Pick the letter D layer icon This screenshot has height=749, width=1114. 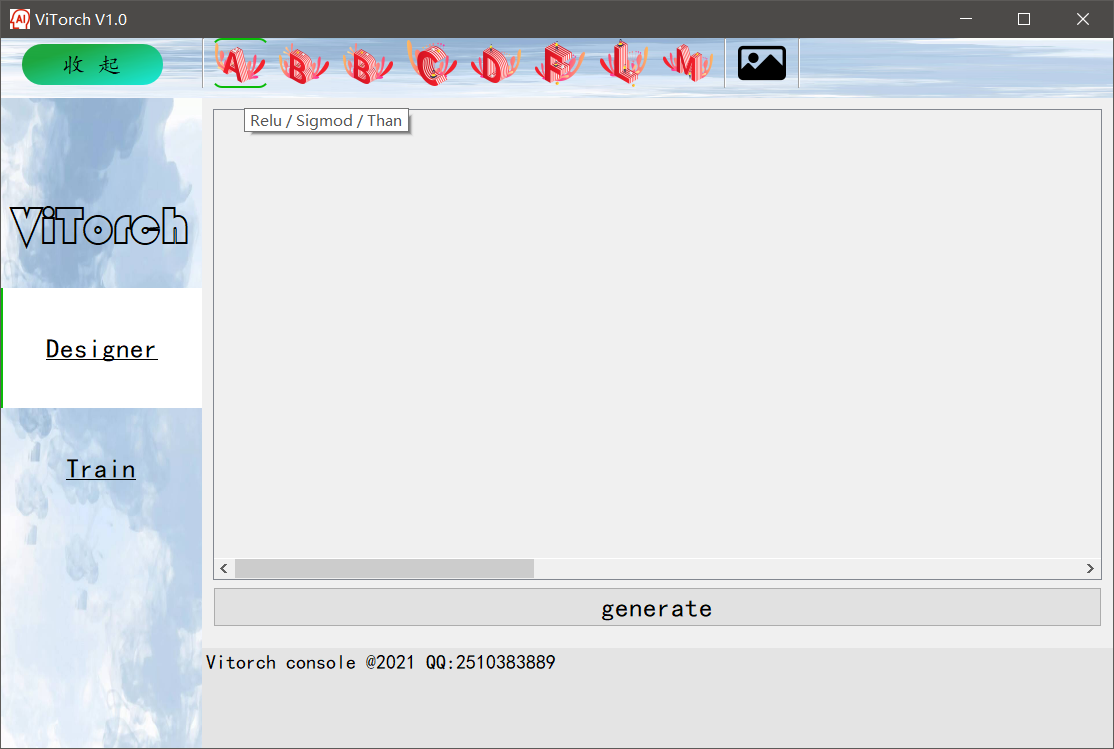click(x=495, y=64)
